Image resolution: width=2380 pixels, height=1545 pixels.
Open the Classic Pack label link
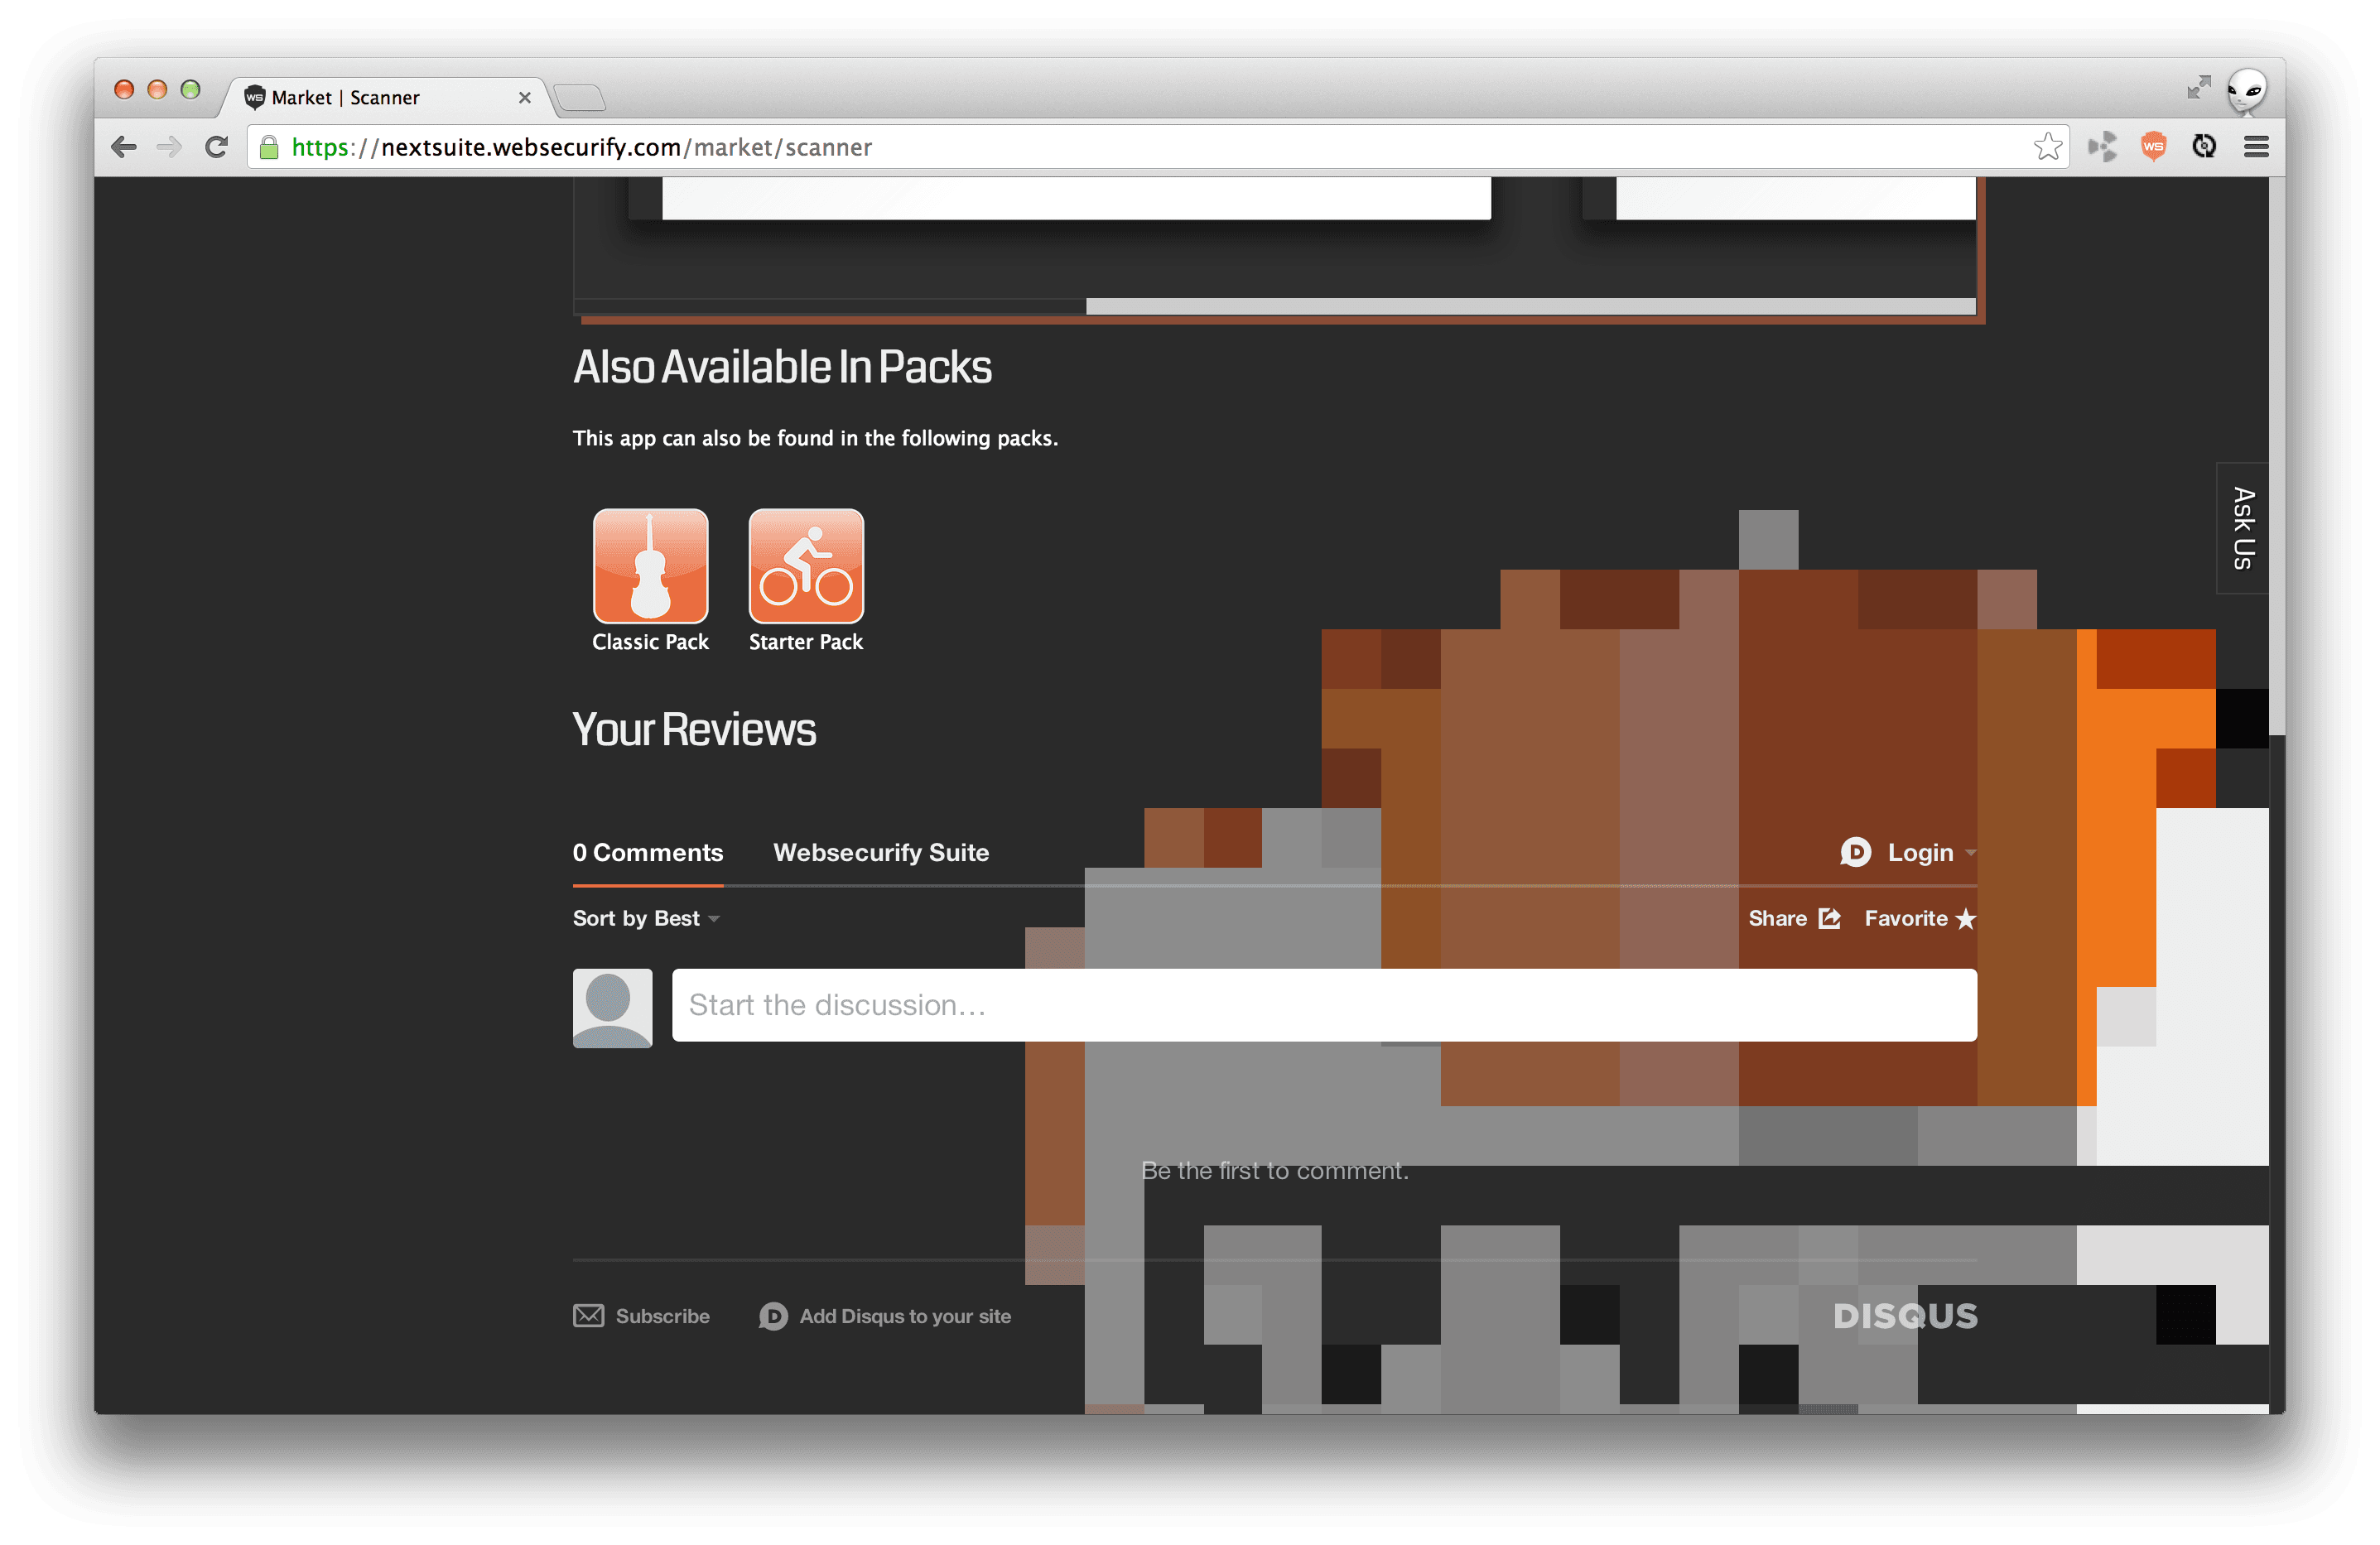point(650,642)
